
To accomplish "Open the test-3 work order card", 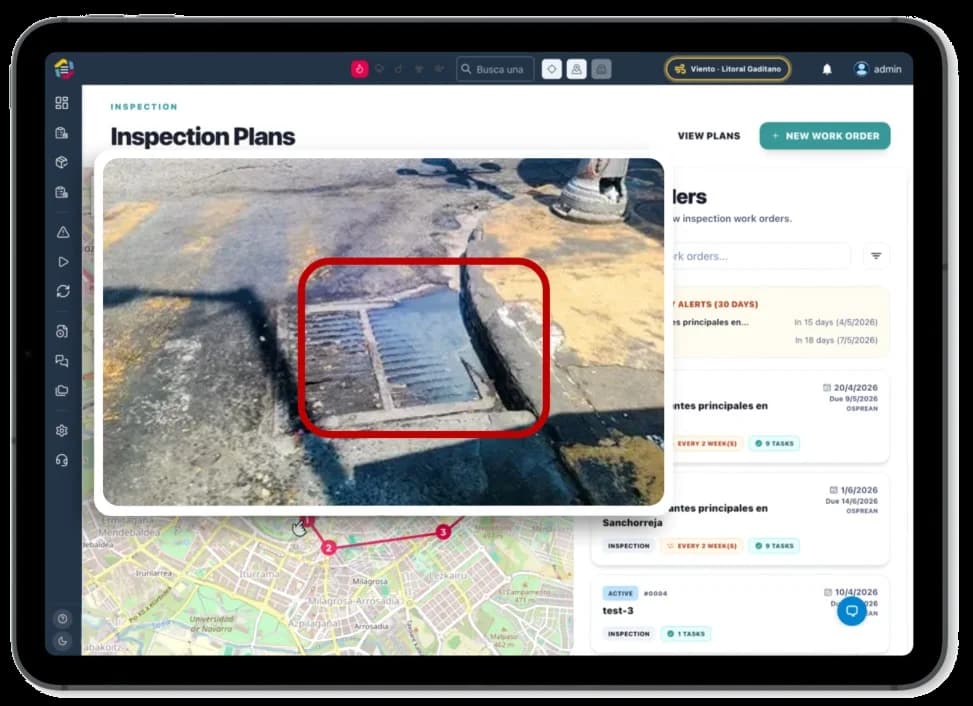I will click(x=740, y=614).
